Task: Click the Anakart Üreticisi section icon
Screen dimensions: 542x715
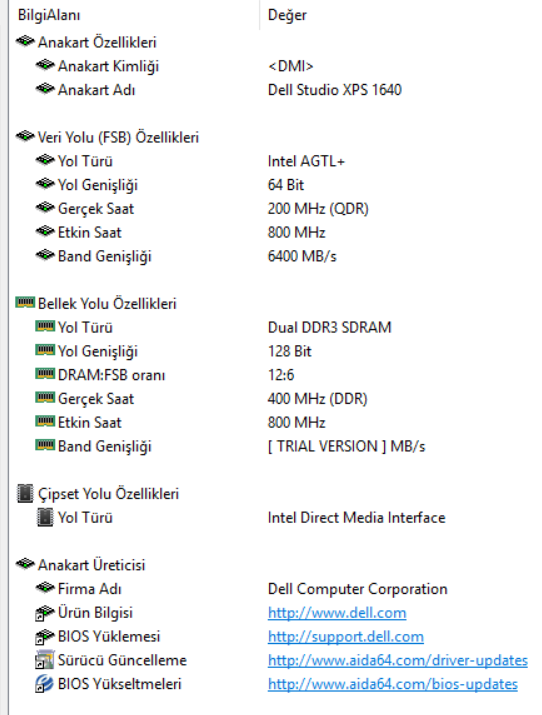Action: coord(25,564)
